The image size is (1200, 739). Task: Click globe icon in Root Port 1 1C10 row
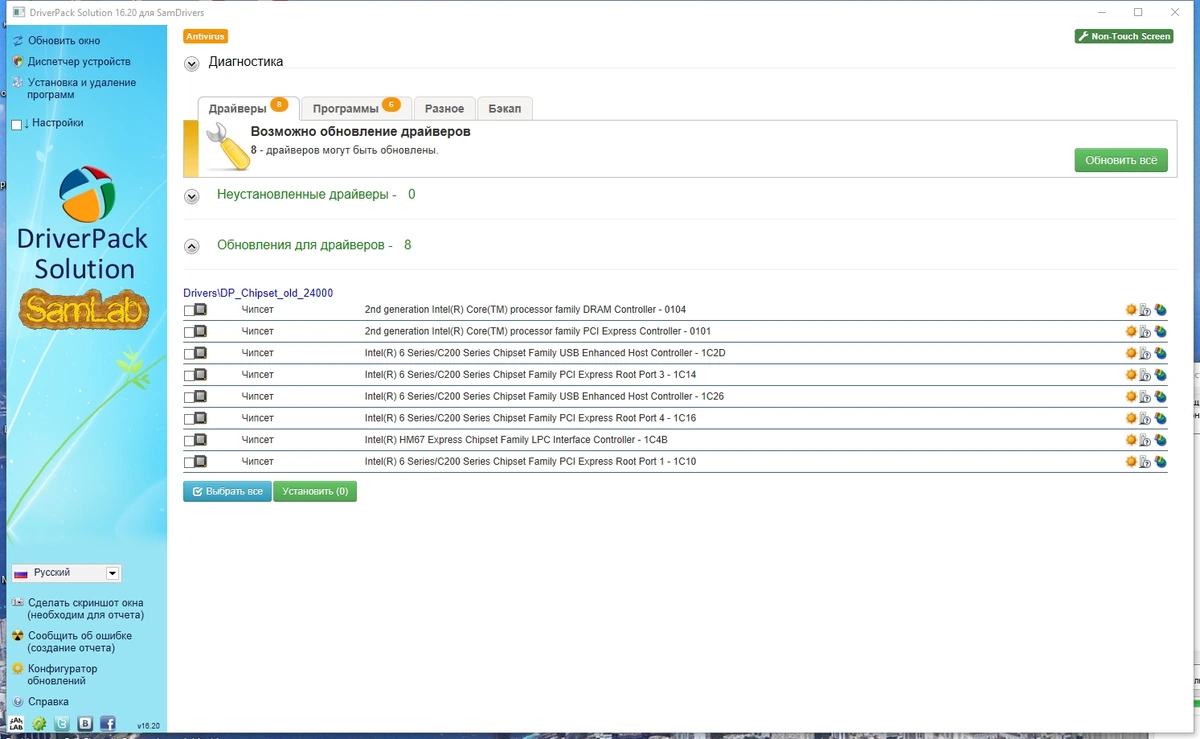1160,462
